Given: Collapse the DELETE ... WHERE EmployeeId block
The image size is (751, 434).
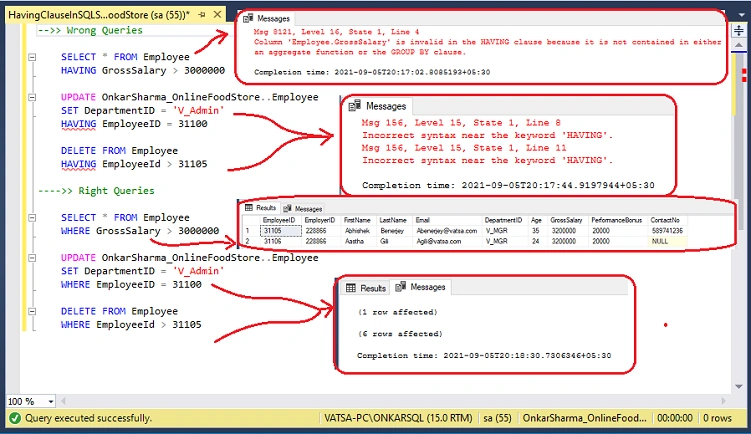Looking at the screenshot, I should coord(32,311).
